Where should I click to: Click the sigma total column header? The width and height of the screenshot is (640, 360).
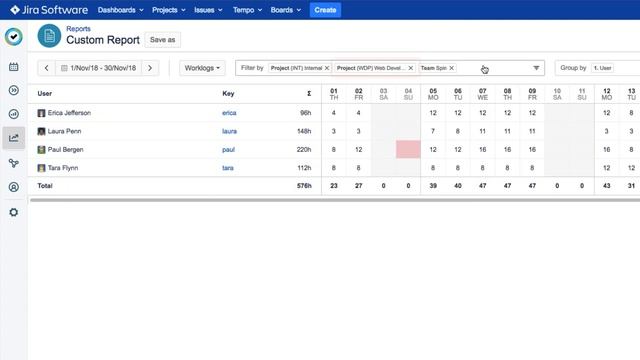pos(309,94)
